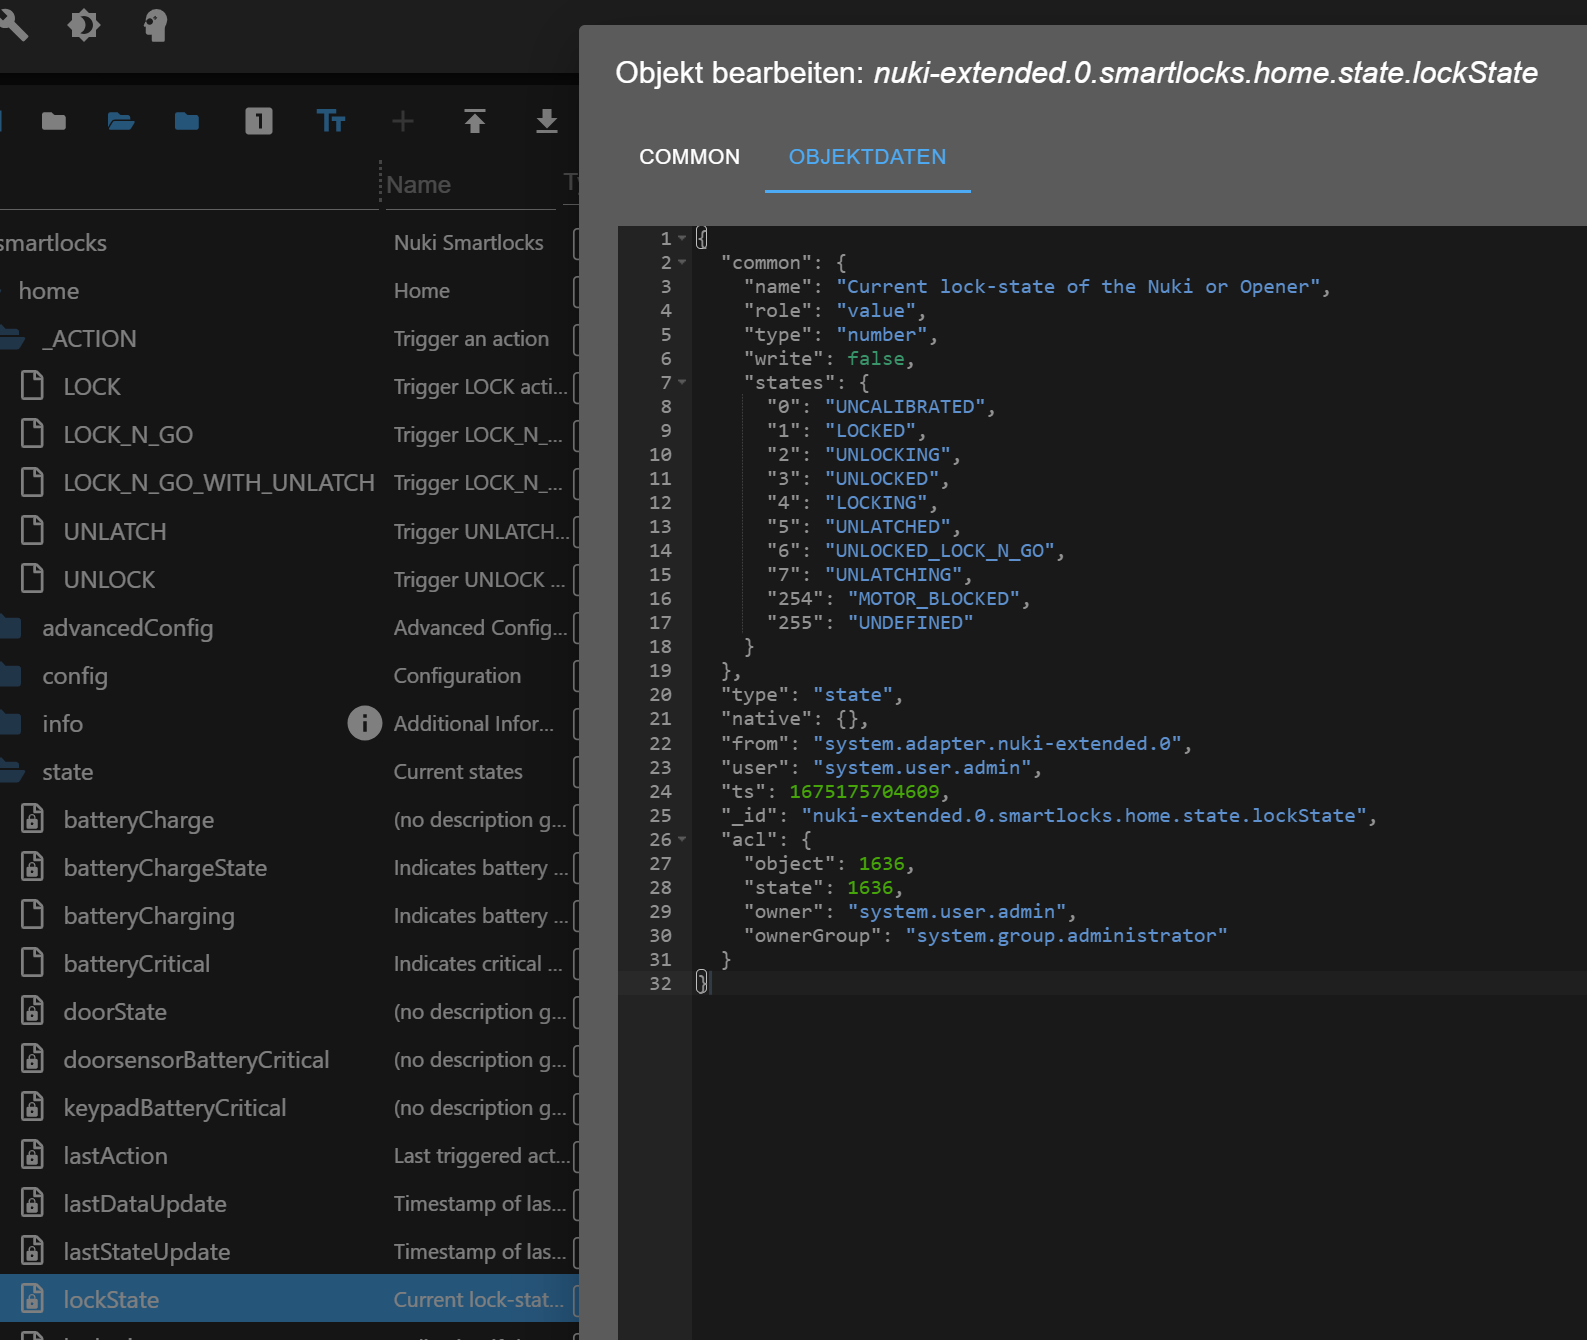Click "system.group.administrator" in editor
The height and width of the screenshot is (1340, 1587).
click(x=1066, y=935)
